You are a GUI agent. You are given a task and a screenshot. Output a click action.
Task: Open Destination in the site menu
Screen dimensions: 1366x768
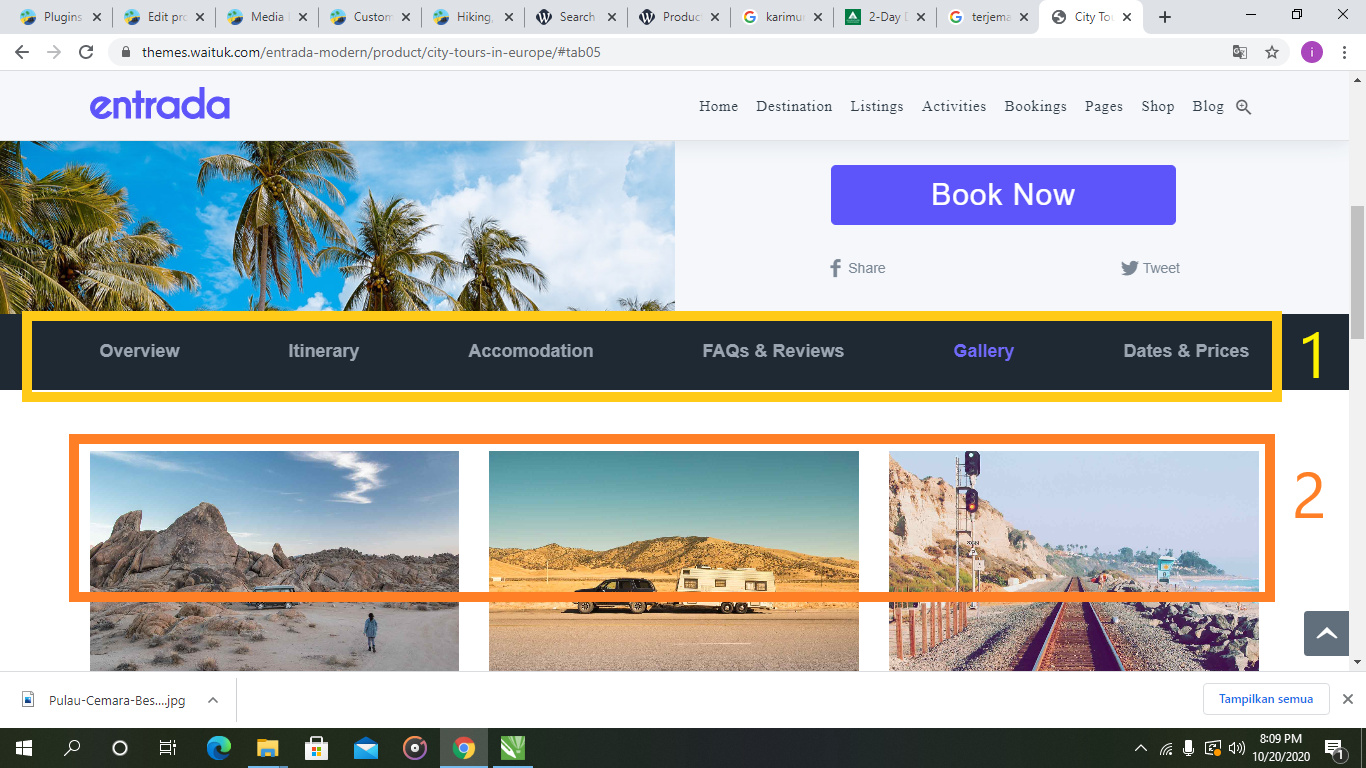[794, 107]
